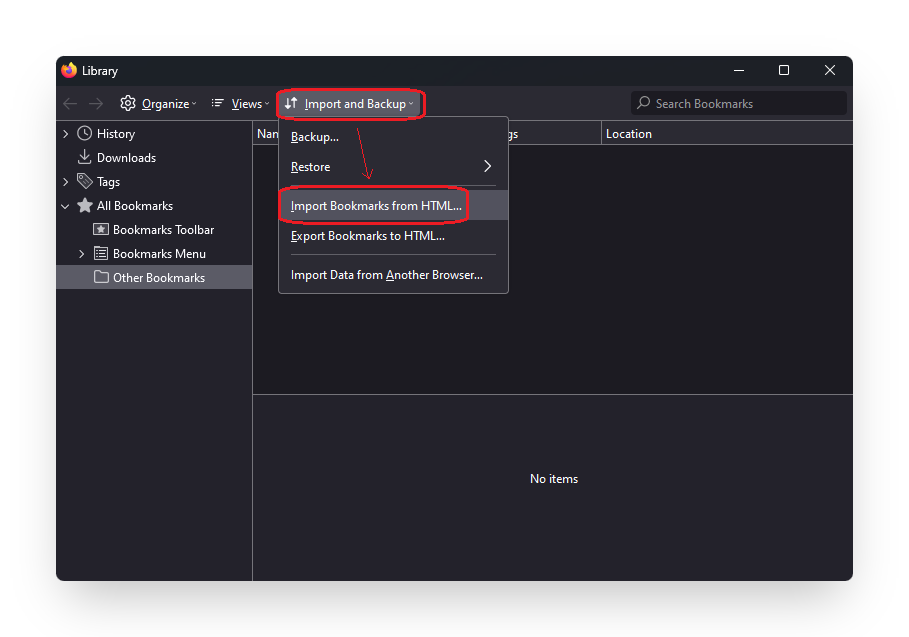The height and width of the screenshot is (637, 909).
Task: Select Other Bookmarks folder in sidebar
Action: pyautogui.click(x=158, y=277)
